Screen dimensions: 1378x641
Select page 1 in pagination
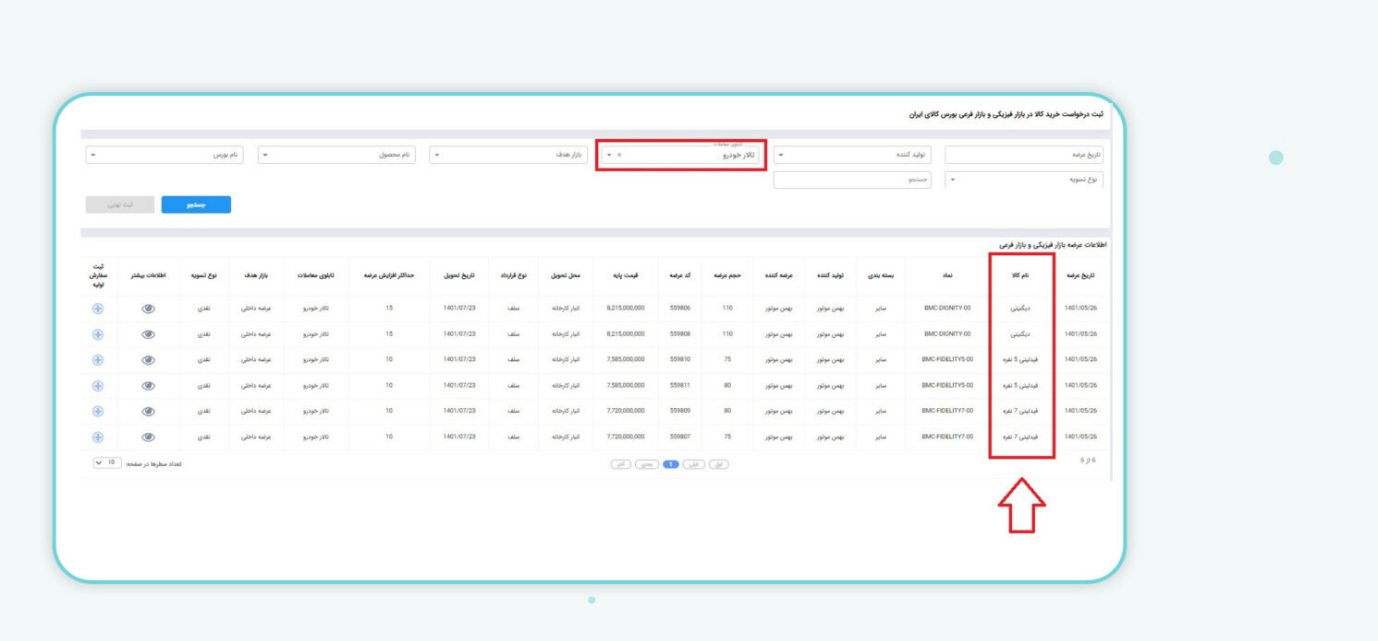coord(670,464)
